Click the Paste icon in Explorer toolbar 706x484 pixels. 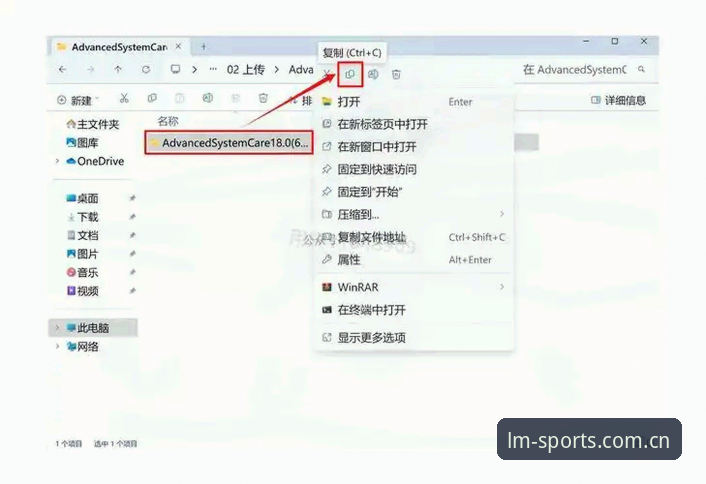coord(180,98)
